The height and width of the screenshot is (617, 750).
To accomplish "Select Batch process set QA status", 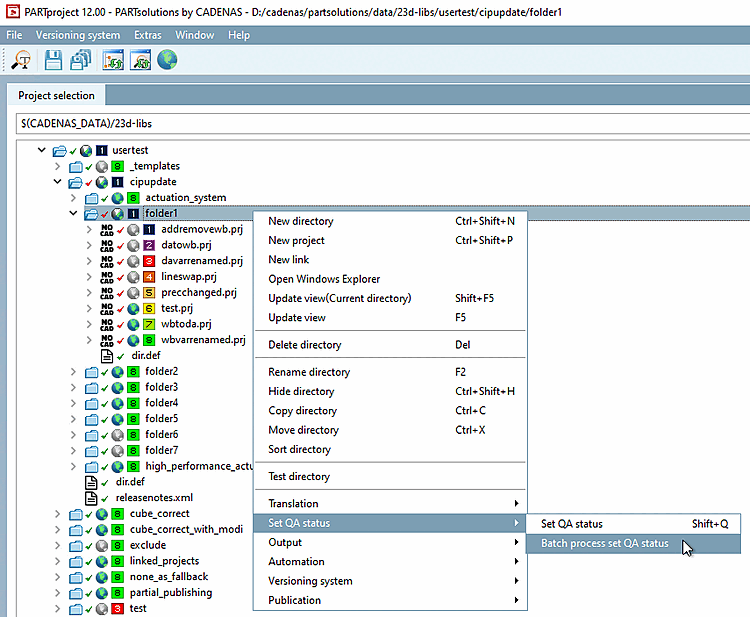I will tap(633, 544).
